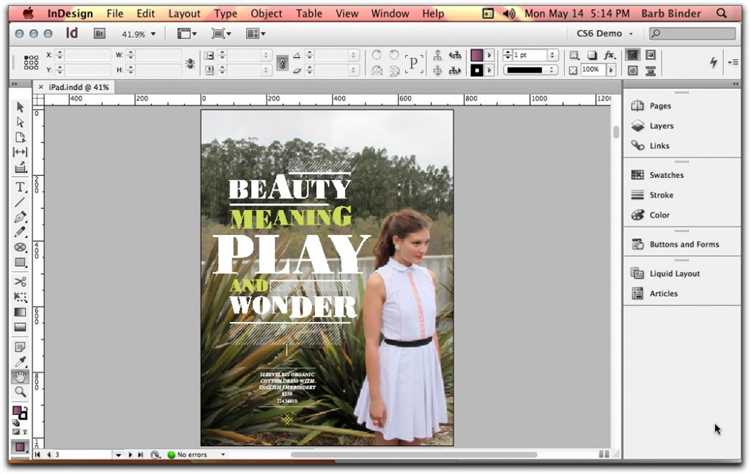
Task: Open the preflight No errors menu
Action: coord(222,454)
